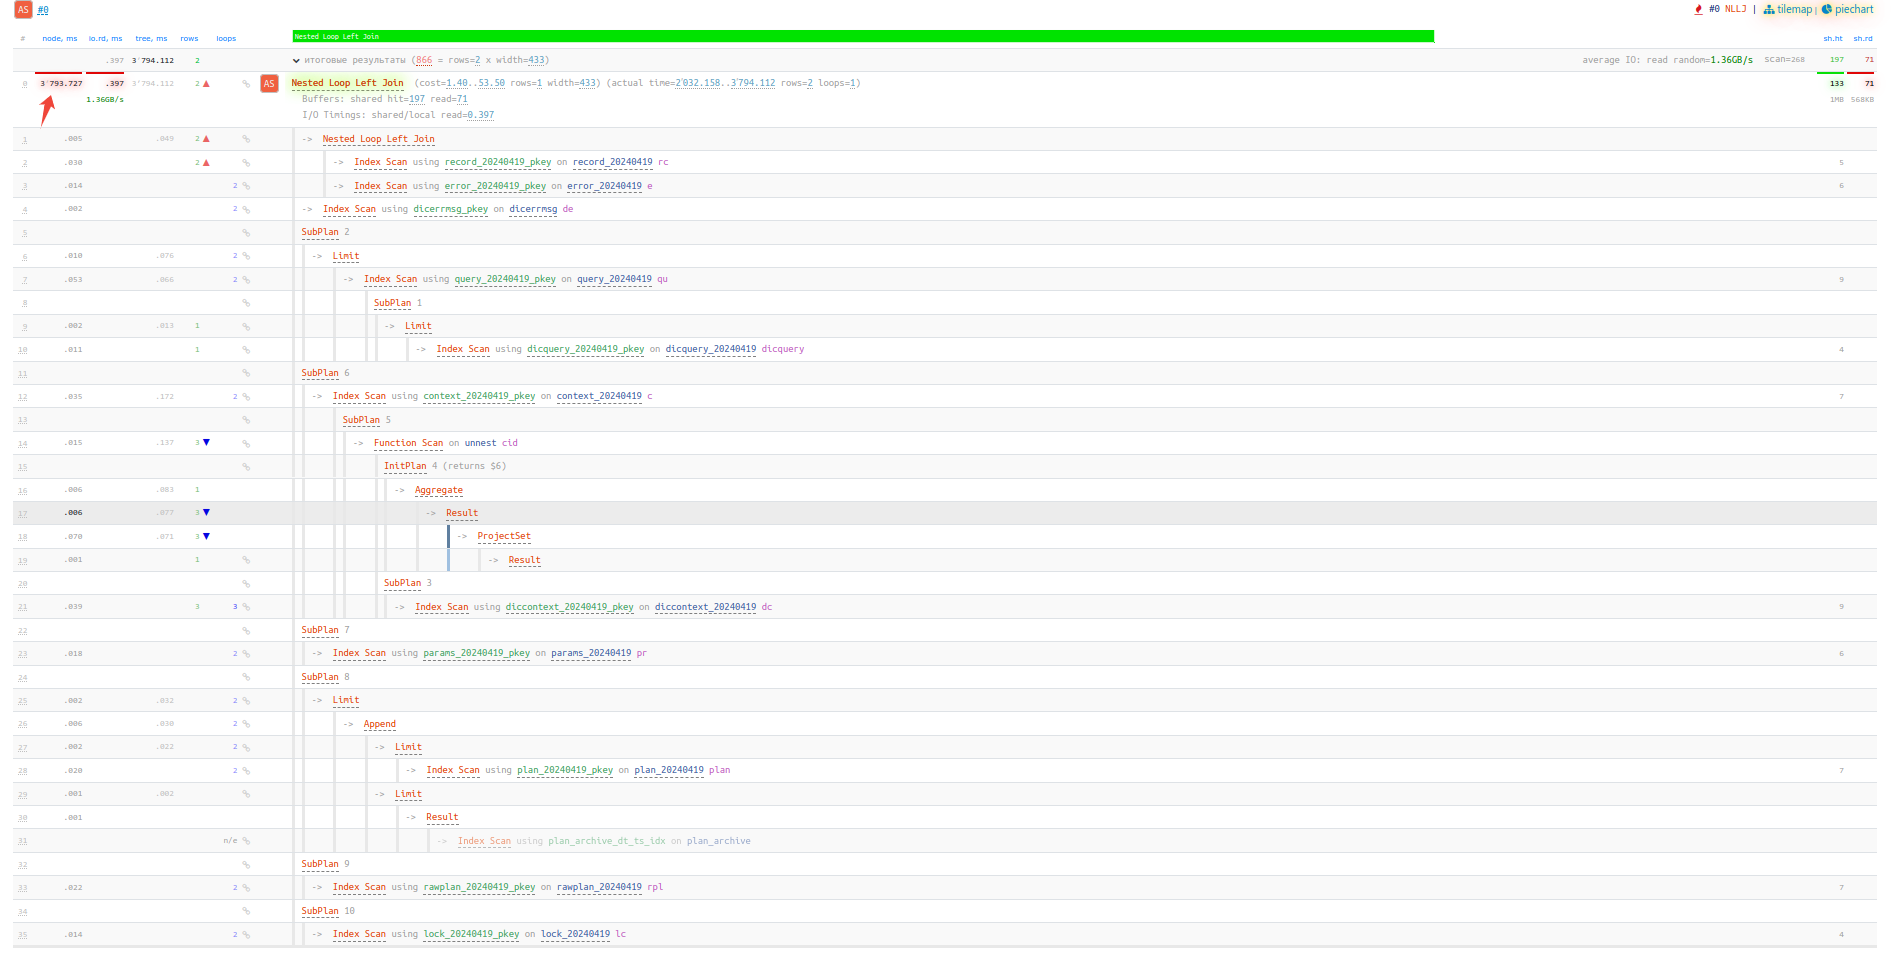
Task: Click link icon in lock_20240419 Index Scan row
Action: 246,935
